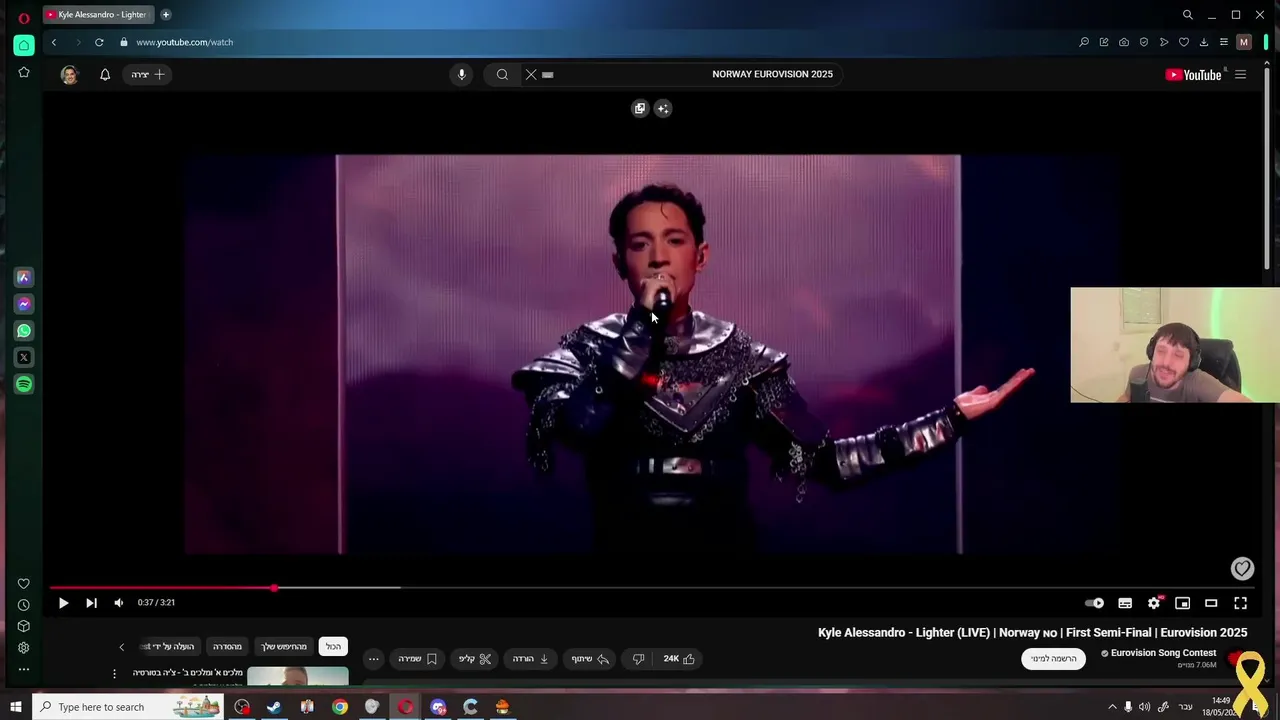The image size is (1280, 720).
Task: Start YouTube voice search microphone
Action: pos(461,74)
